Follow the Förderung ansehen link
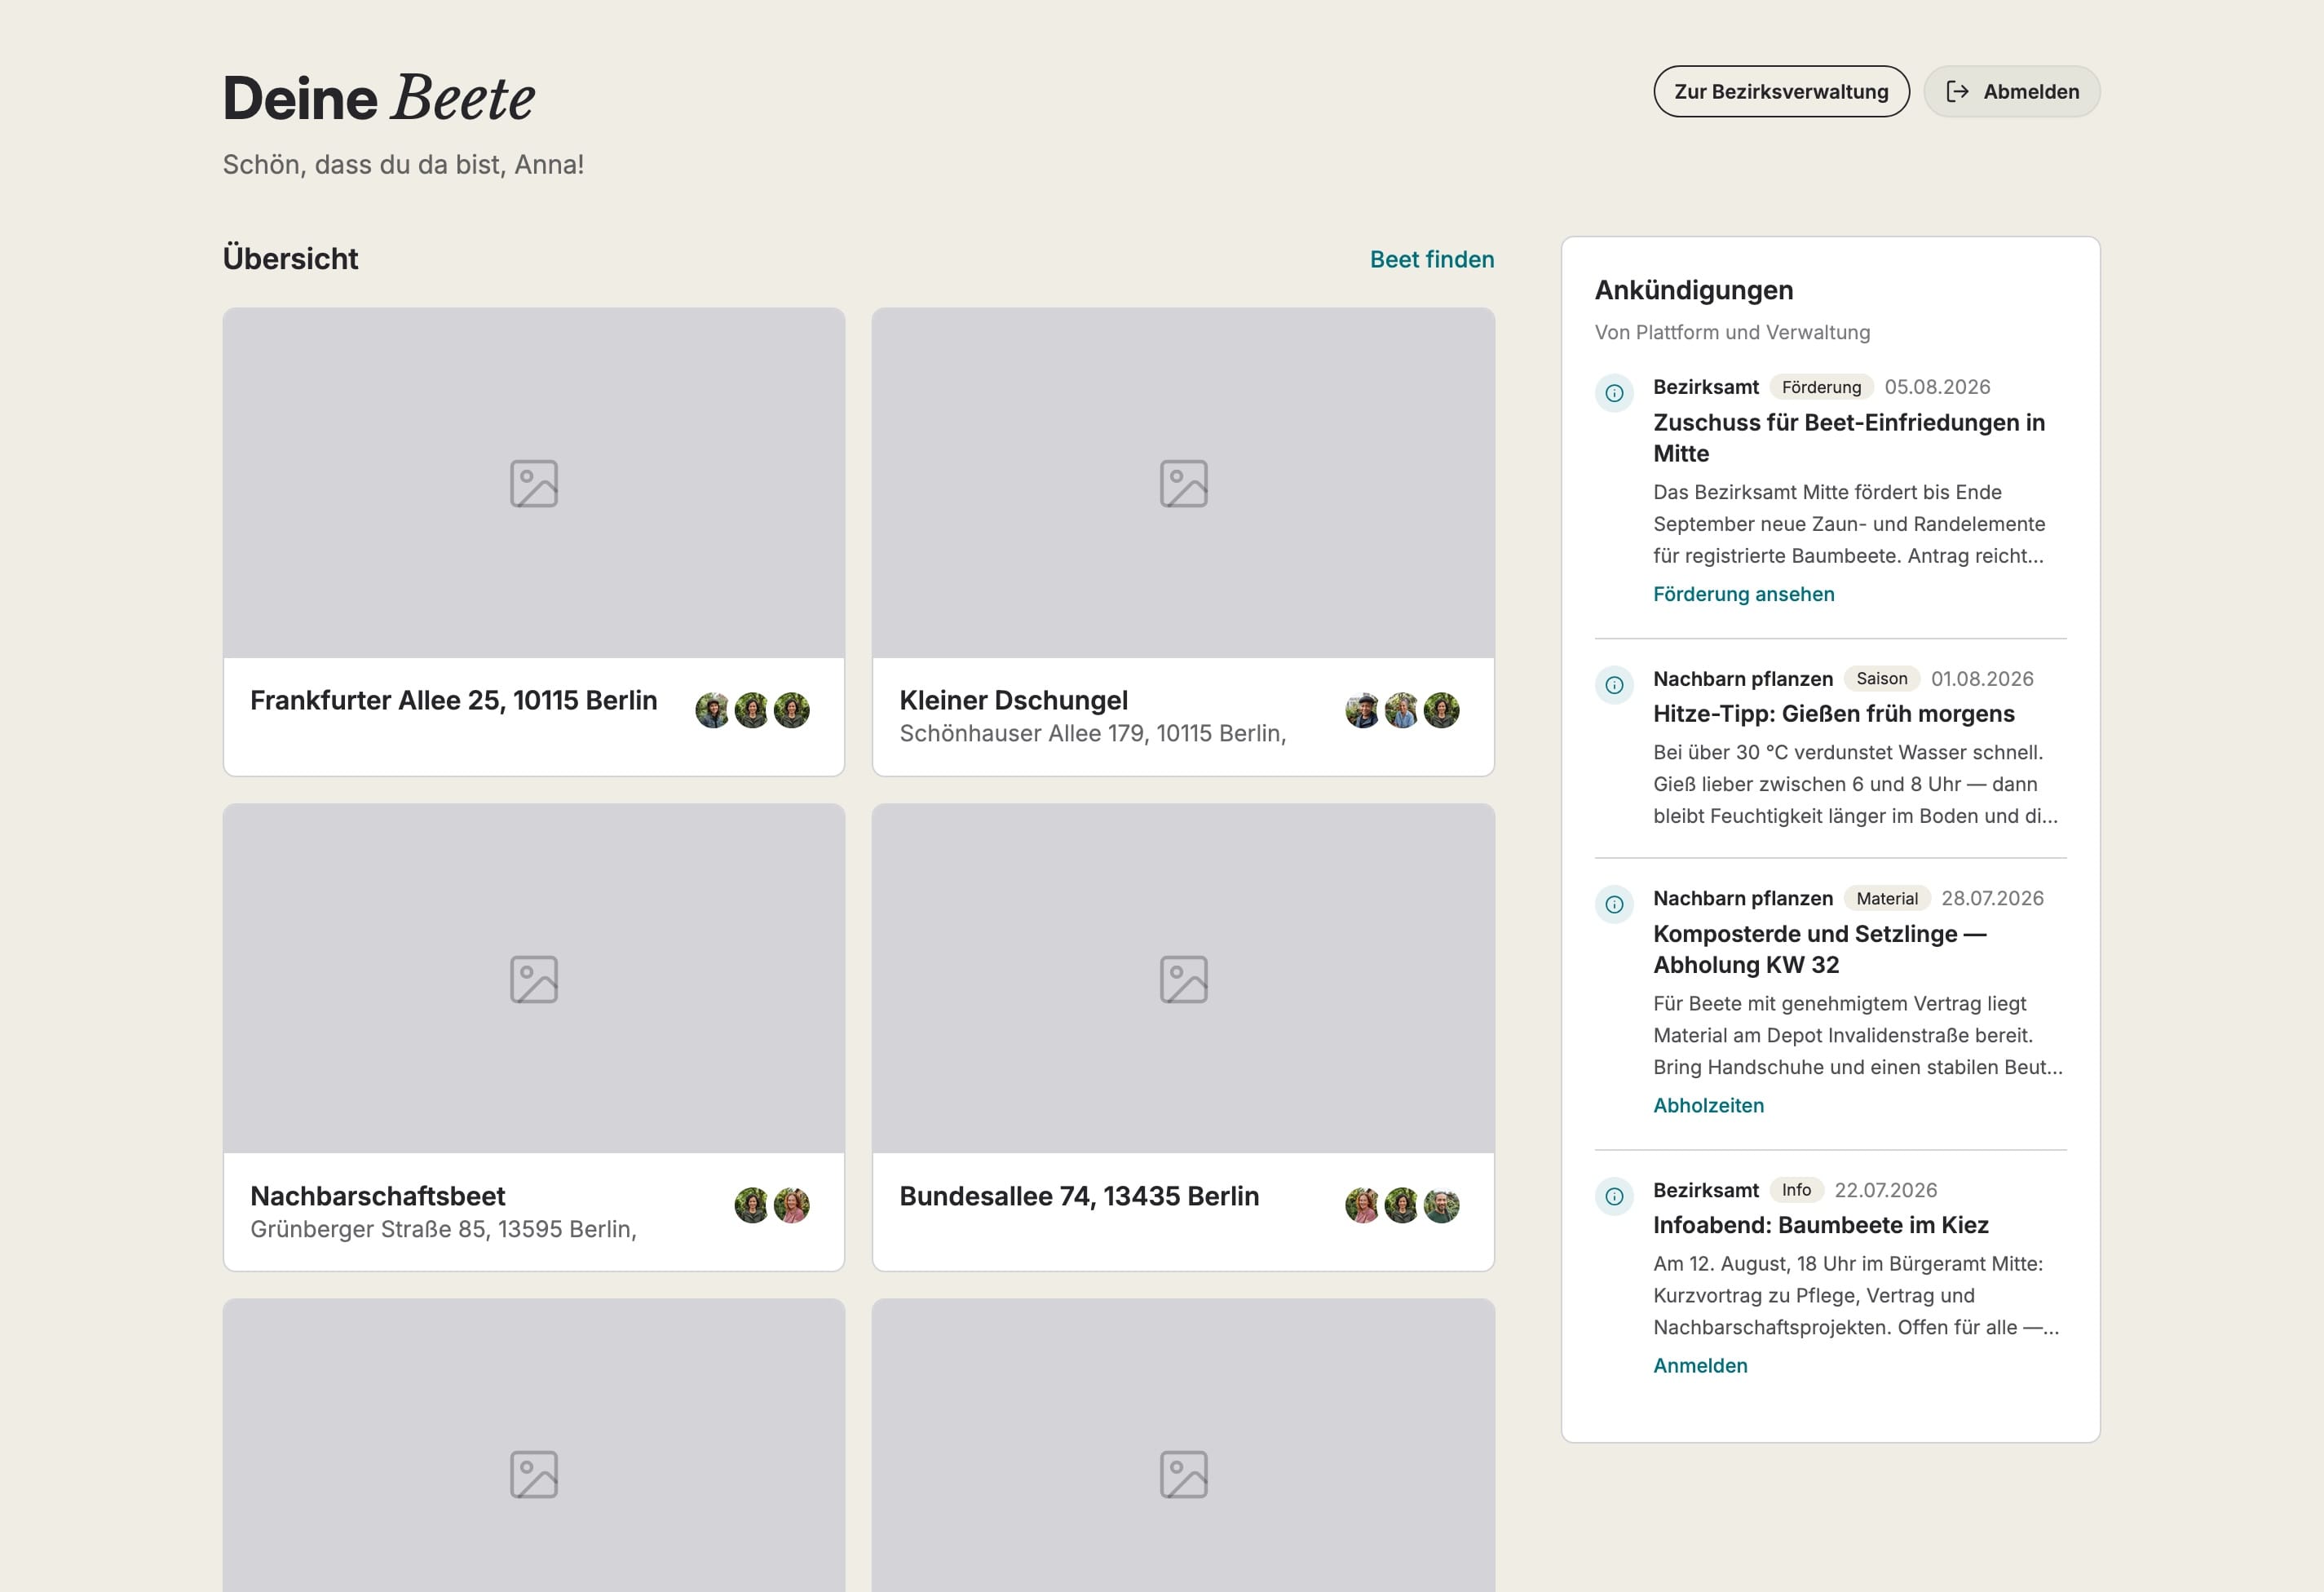This screenshot has width=2324, height=1592. [x=1743, y=594]
